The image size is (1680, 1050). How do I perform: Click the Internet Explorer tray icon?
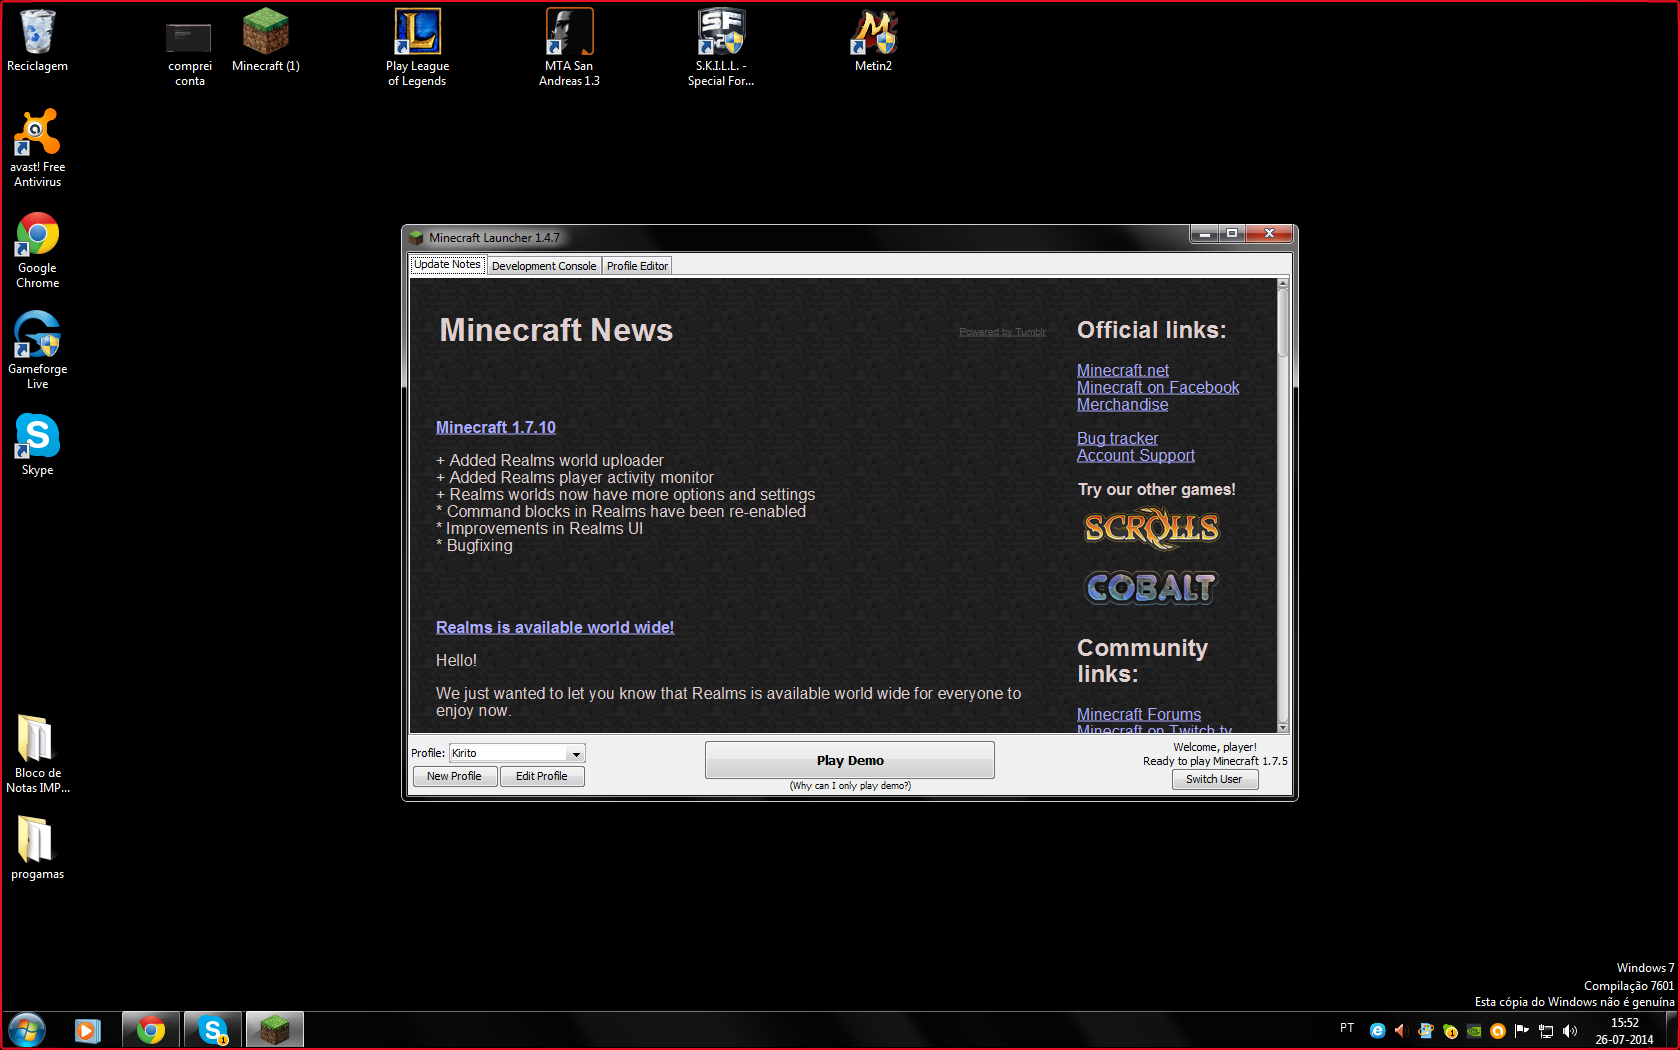tap(1377, 1030)
